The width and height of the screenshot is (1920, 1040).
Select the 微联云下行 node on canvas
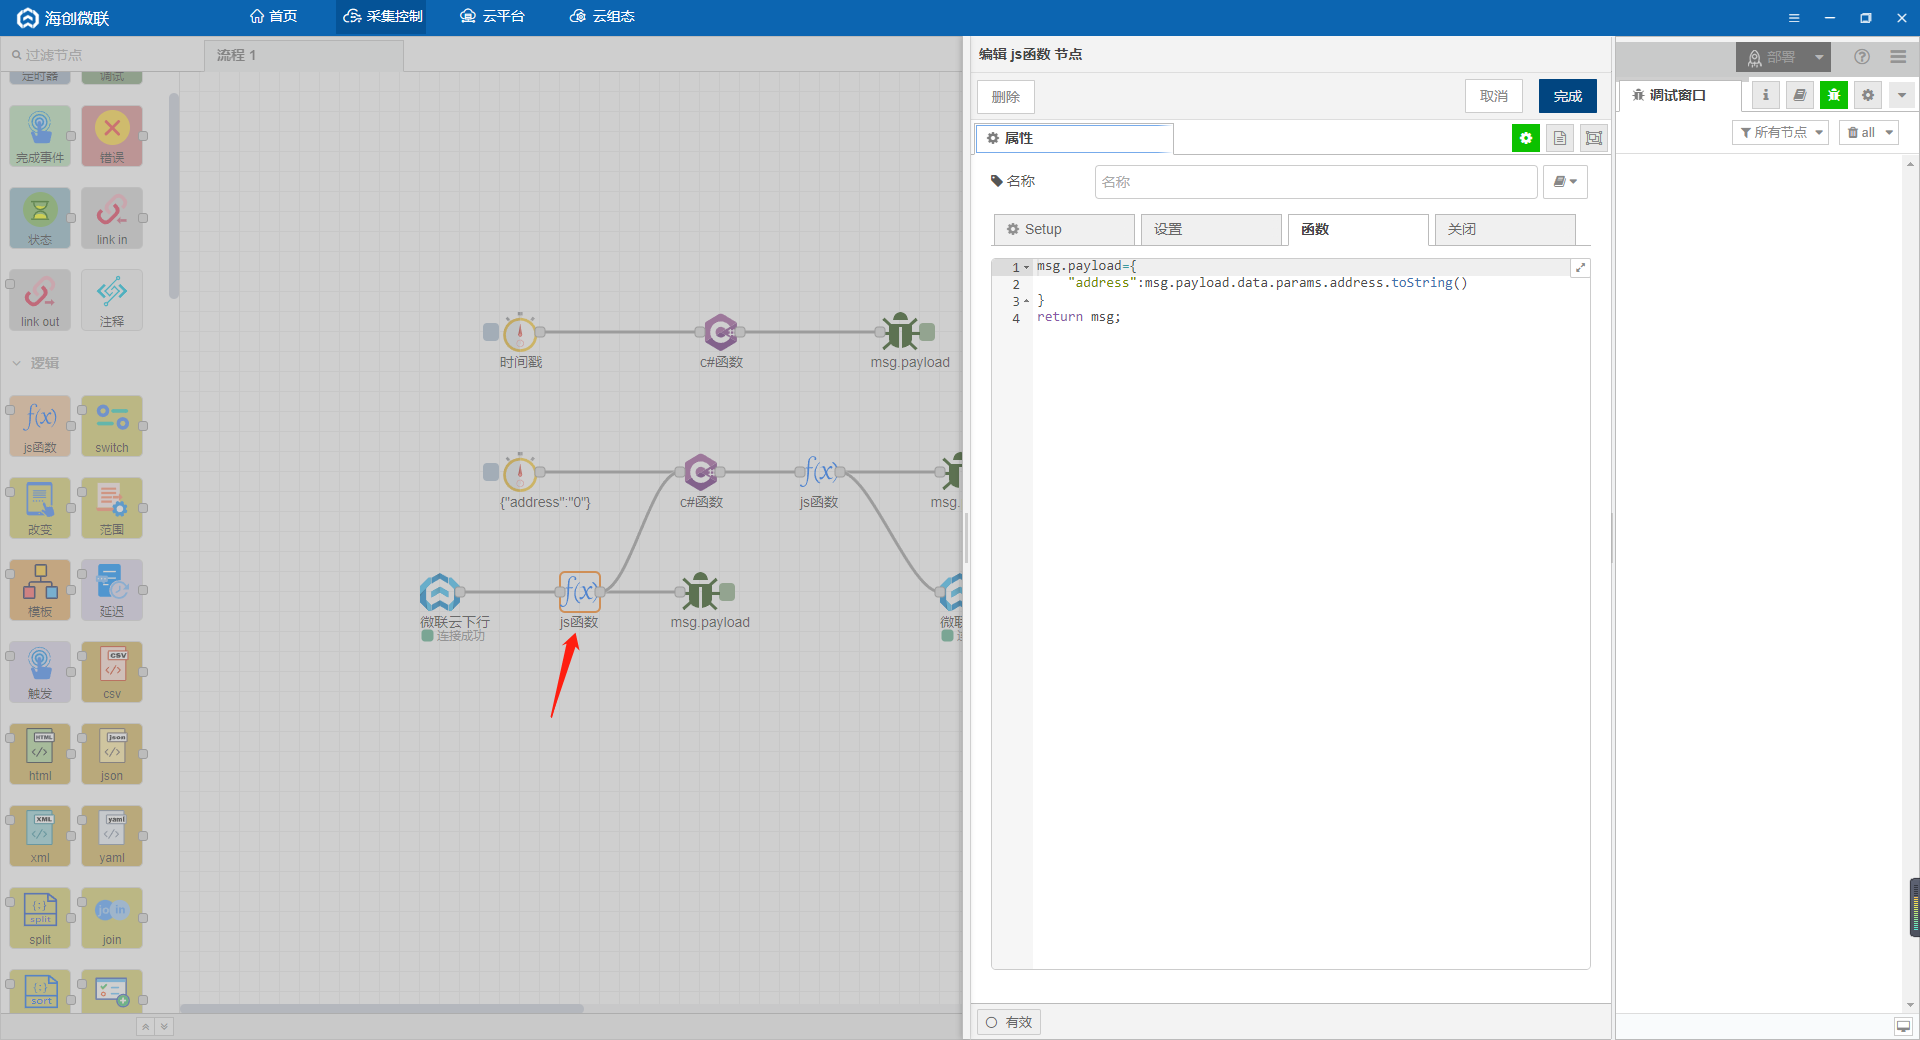(x=440, y=592)
